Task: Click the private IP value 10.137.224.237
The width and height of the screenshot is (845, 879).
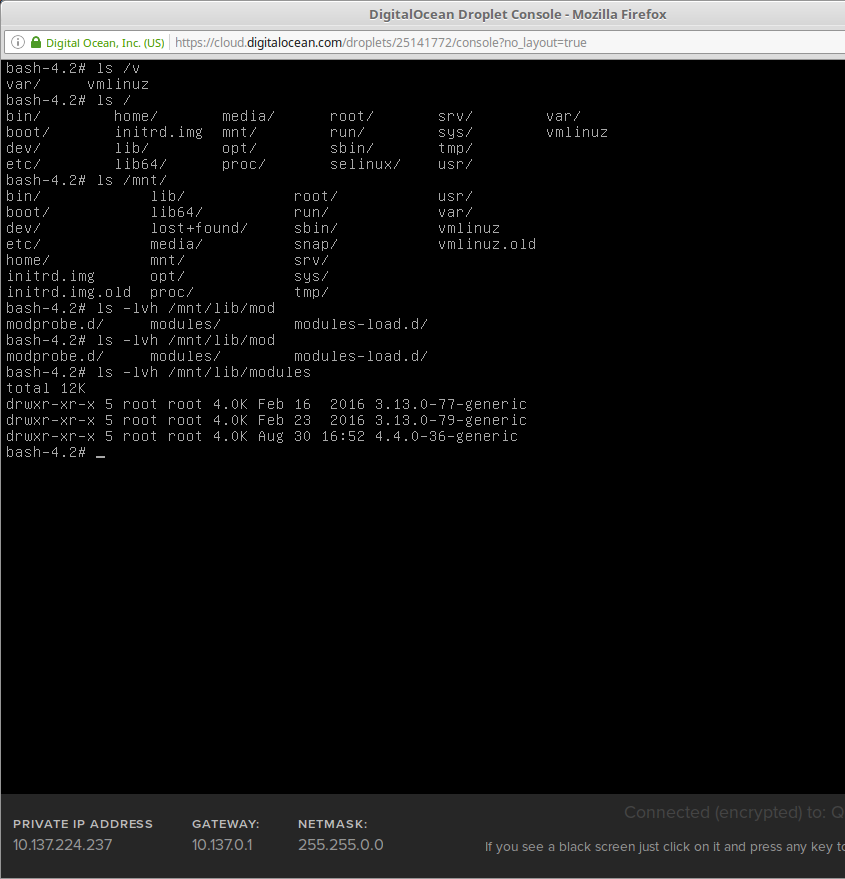Action: [x=62, y=844]
